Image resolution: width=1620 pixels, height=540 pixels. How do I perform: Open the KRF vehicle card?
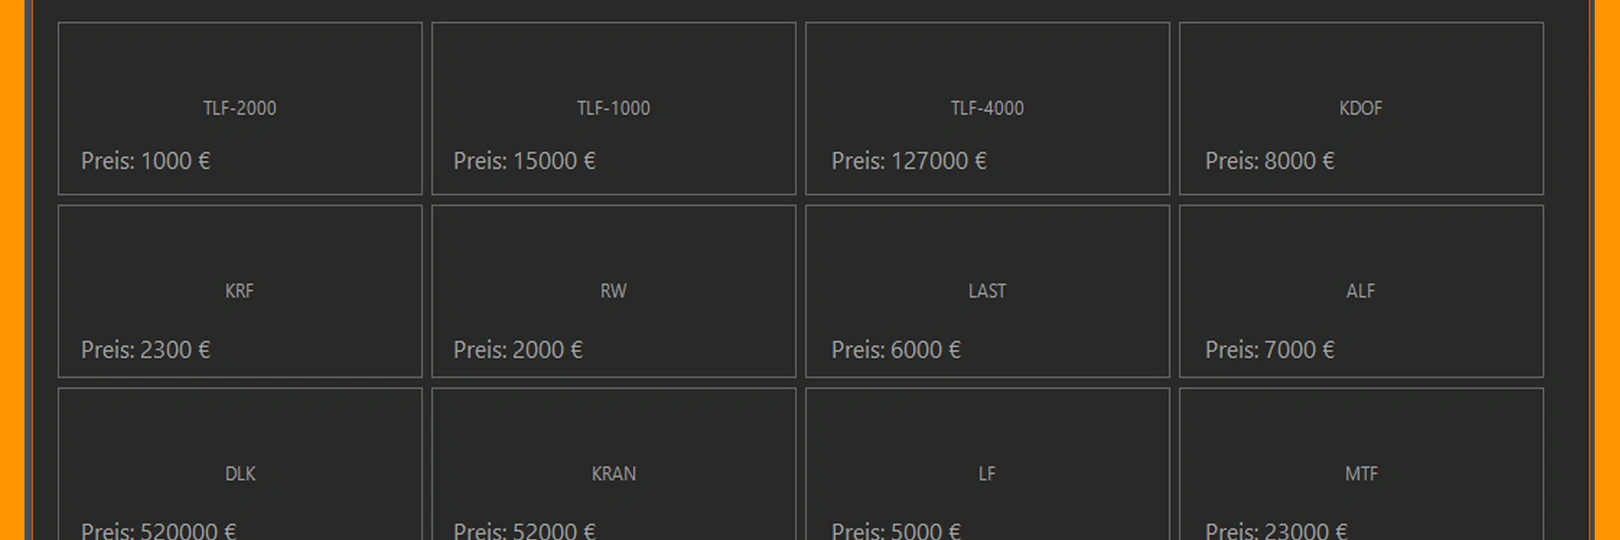[240, 291]
